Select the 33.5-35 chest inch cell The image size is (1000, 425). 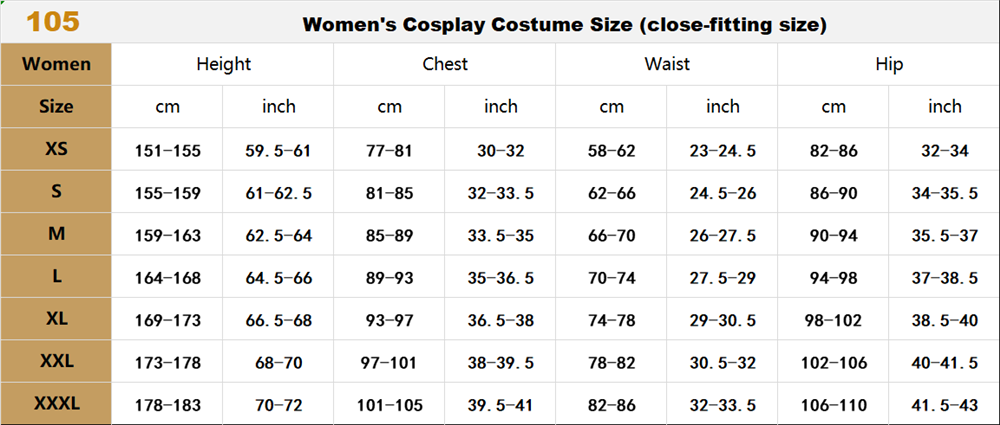tap(501, 236)
